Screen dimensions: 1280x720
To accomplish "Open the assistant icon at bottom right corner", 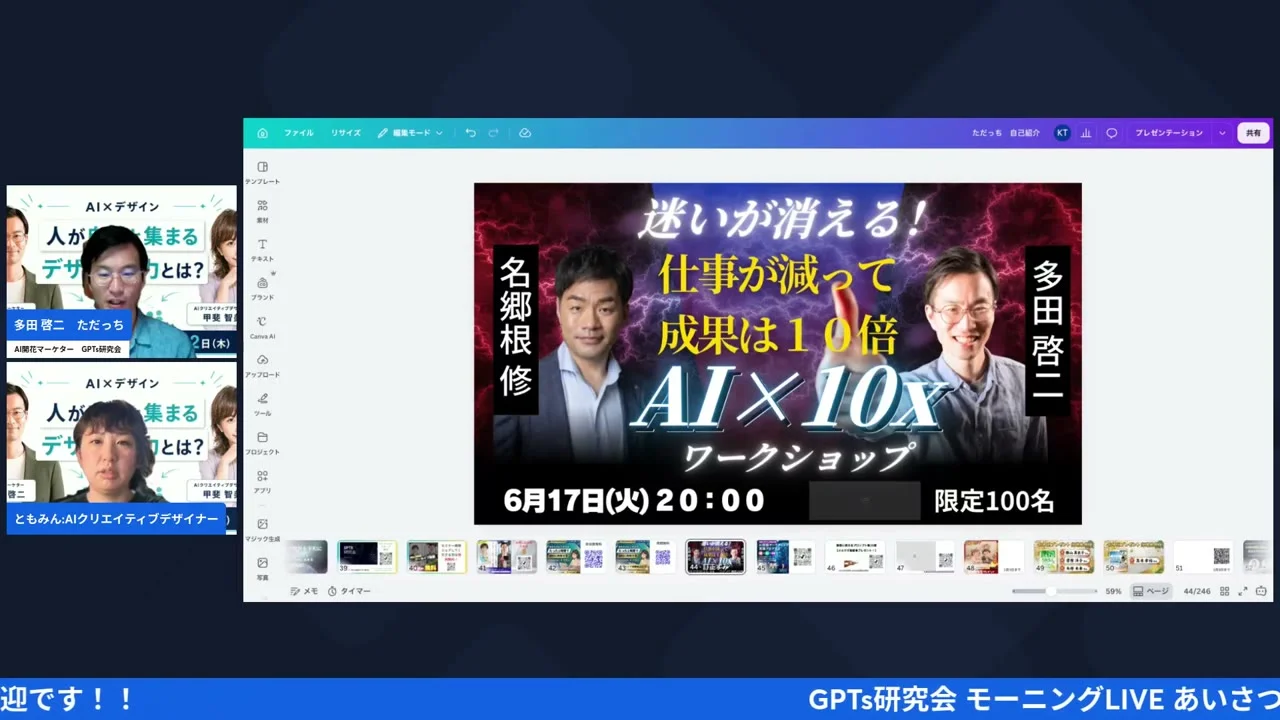I will pyautogui.click(x=1261, y=591).
